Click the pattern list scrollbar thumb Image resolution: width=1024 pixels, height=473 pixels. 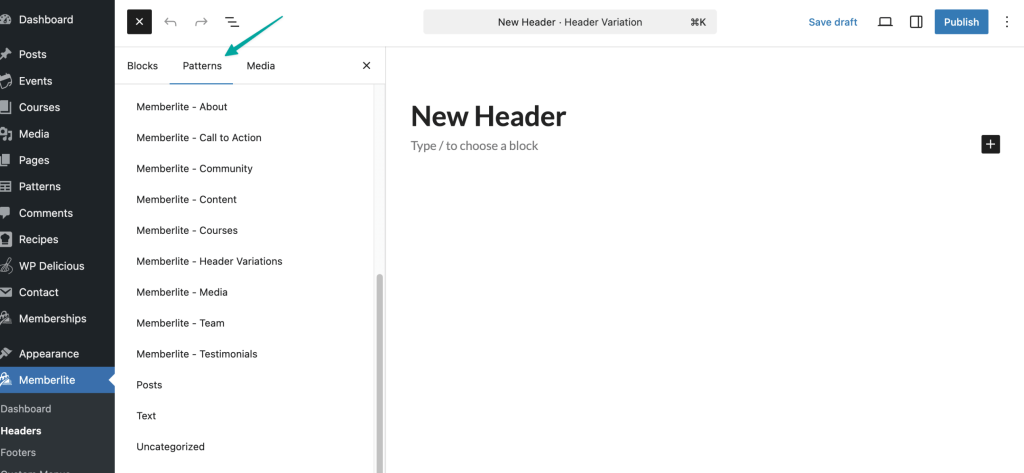coord(380,372)
